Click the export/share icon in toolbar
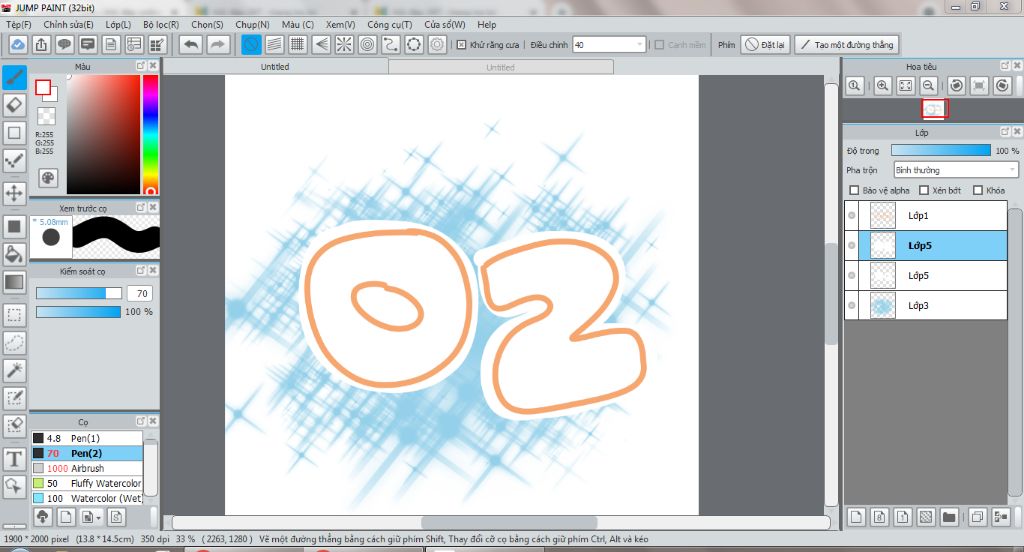1024x552 pixels. pos(41,44)
